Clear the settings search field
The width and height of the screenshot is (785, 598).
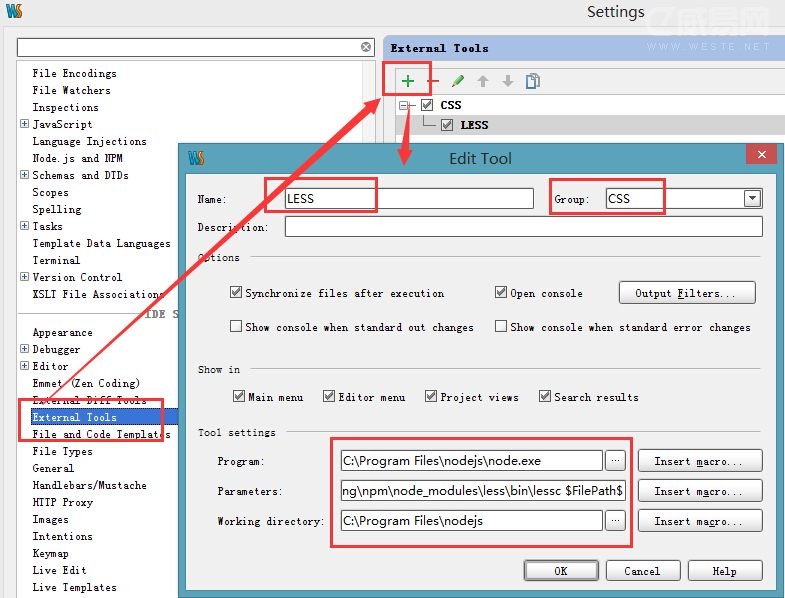(x=366, y=47)
